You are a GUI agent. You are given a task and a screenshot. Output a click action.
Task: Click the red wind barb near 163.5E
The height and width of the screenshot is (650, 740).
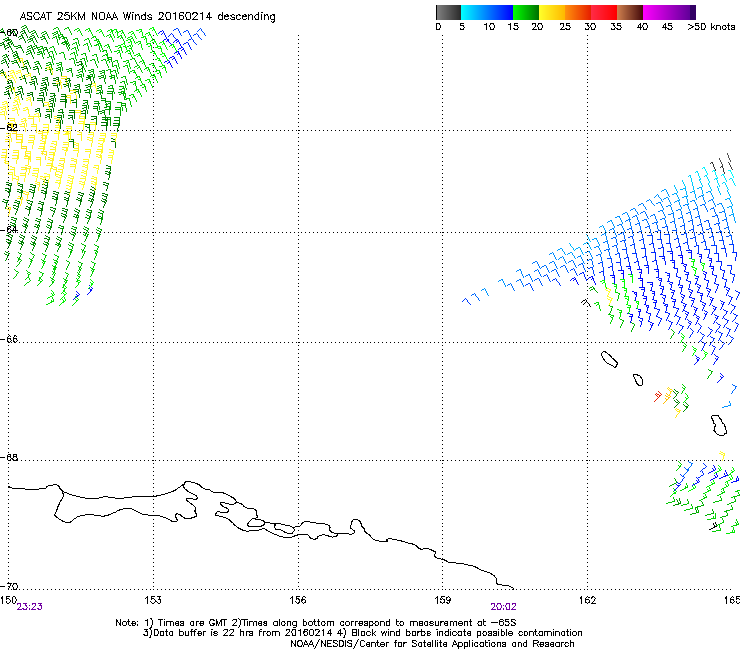click(x=658, y=397)
